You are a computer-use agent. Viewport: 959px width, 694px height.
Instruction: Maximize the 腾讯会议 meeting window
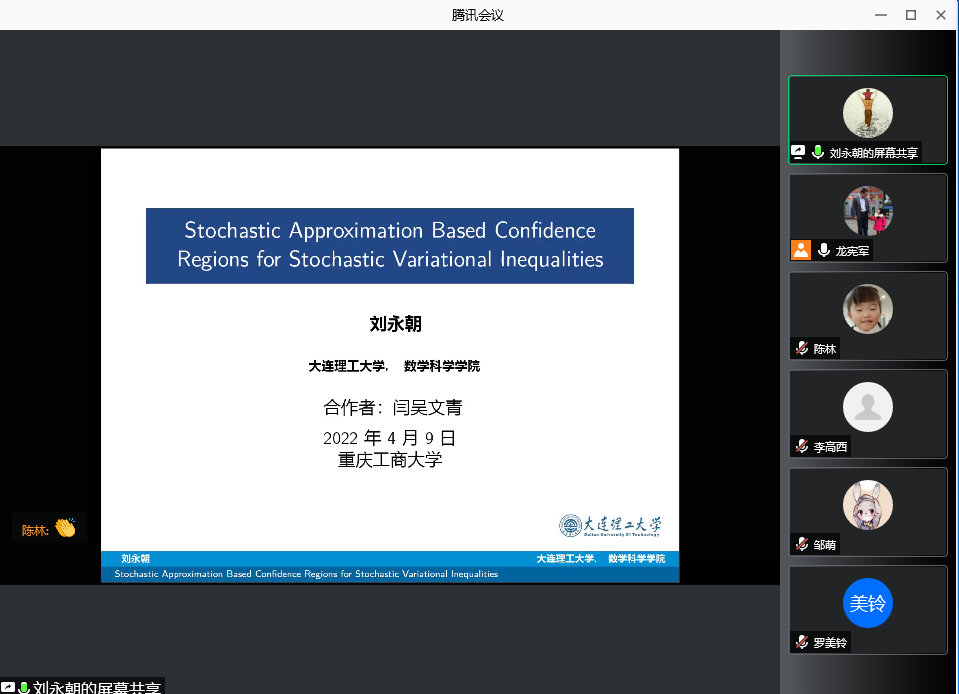tap(910, 14)
